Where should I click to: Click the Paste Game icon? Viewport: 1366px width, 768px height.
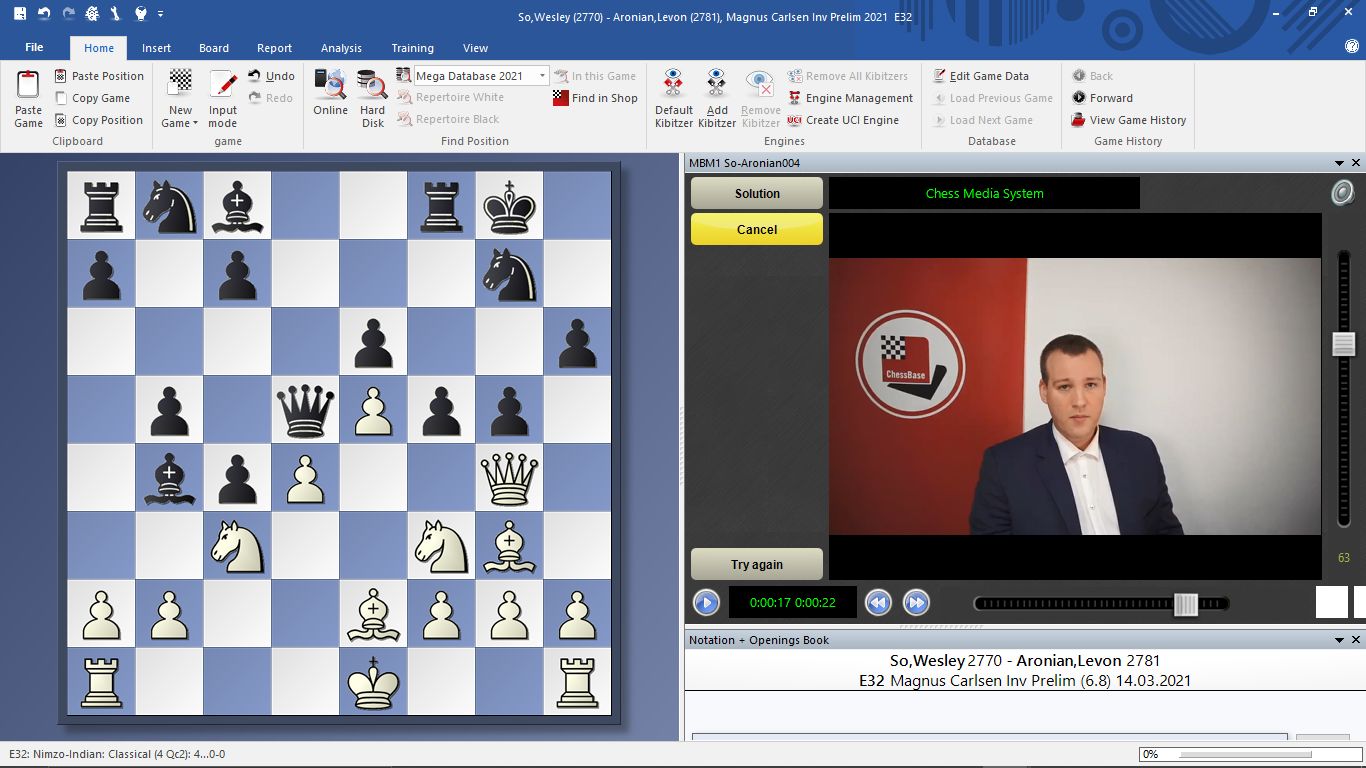pos(28,88)
